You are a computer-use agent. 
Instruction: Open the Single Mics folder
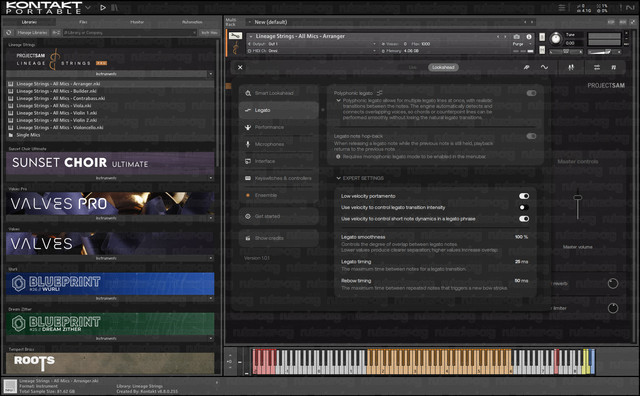coord(28,135)
